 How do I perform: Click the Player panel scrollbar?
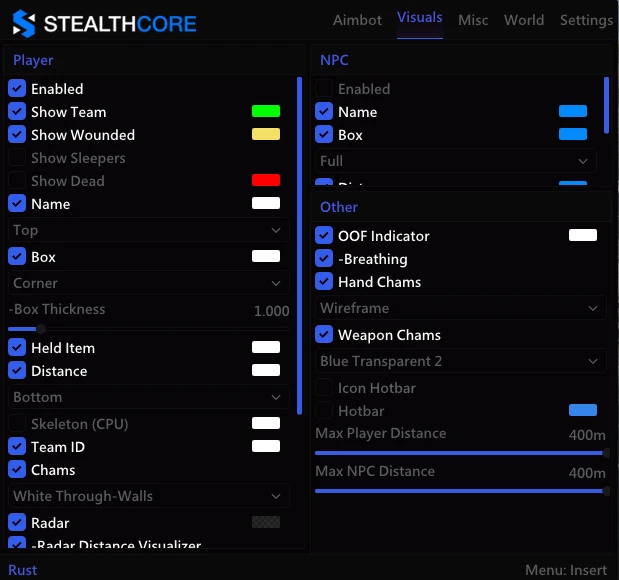(299, 246)
